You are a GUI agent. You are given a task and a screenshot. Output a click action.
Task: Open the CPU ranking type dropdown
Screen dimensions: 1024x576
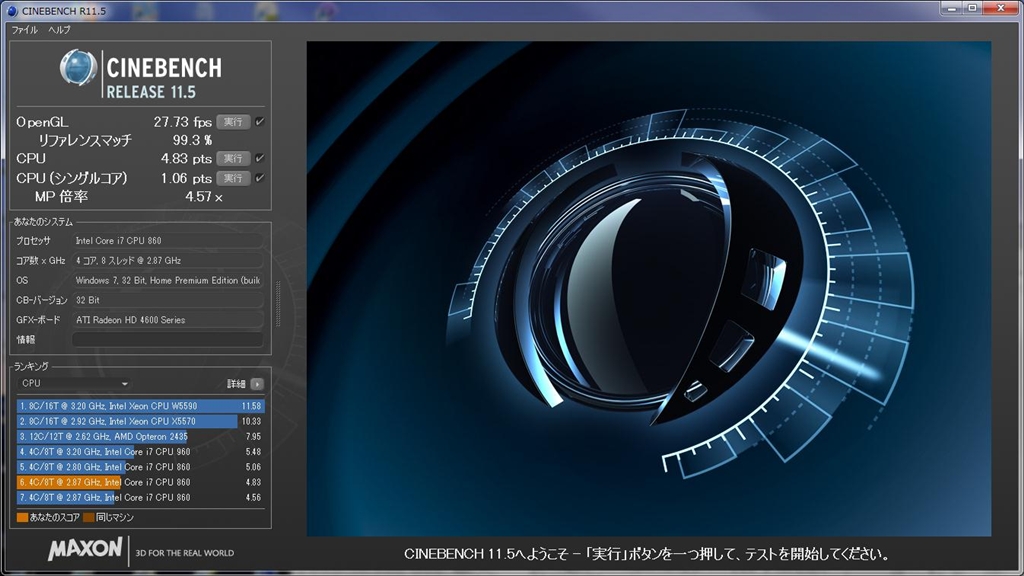pyautogui.click(x=75, y=384)
